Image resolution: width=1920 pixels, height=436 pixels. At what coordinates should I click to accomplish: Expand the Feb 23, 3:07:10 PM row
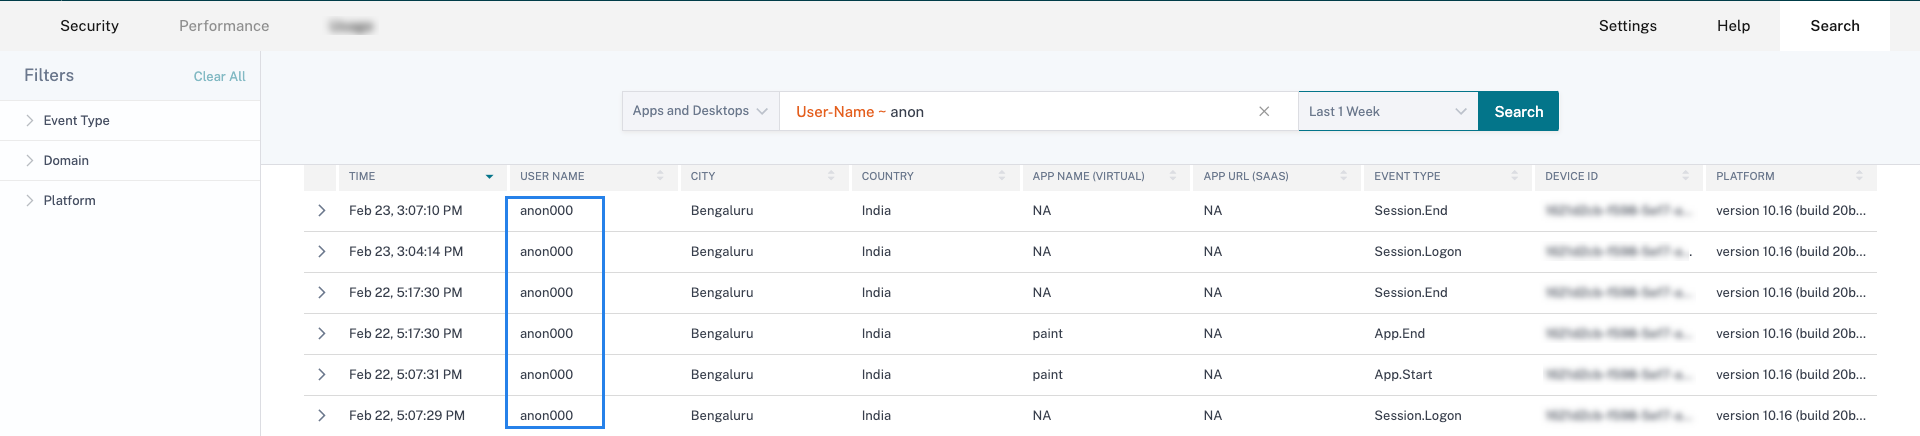tap(321, 211)
